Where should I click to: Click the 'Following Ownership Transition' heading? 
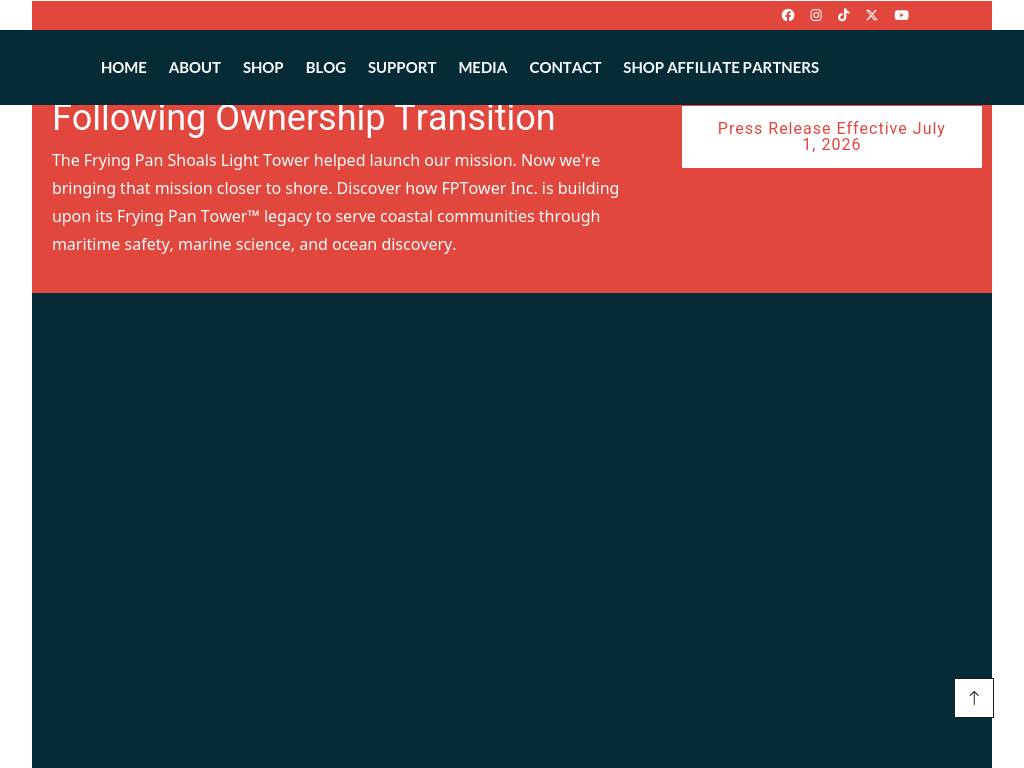(x=304, y=119)
